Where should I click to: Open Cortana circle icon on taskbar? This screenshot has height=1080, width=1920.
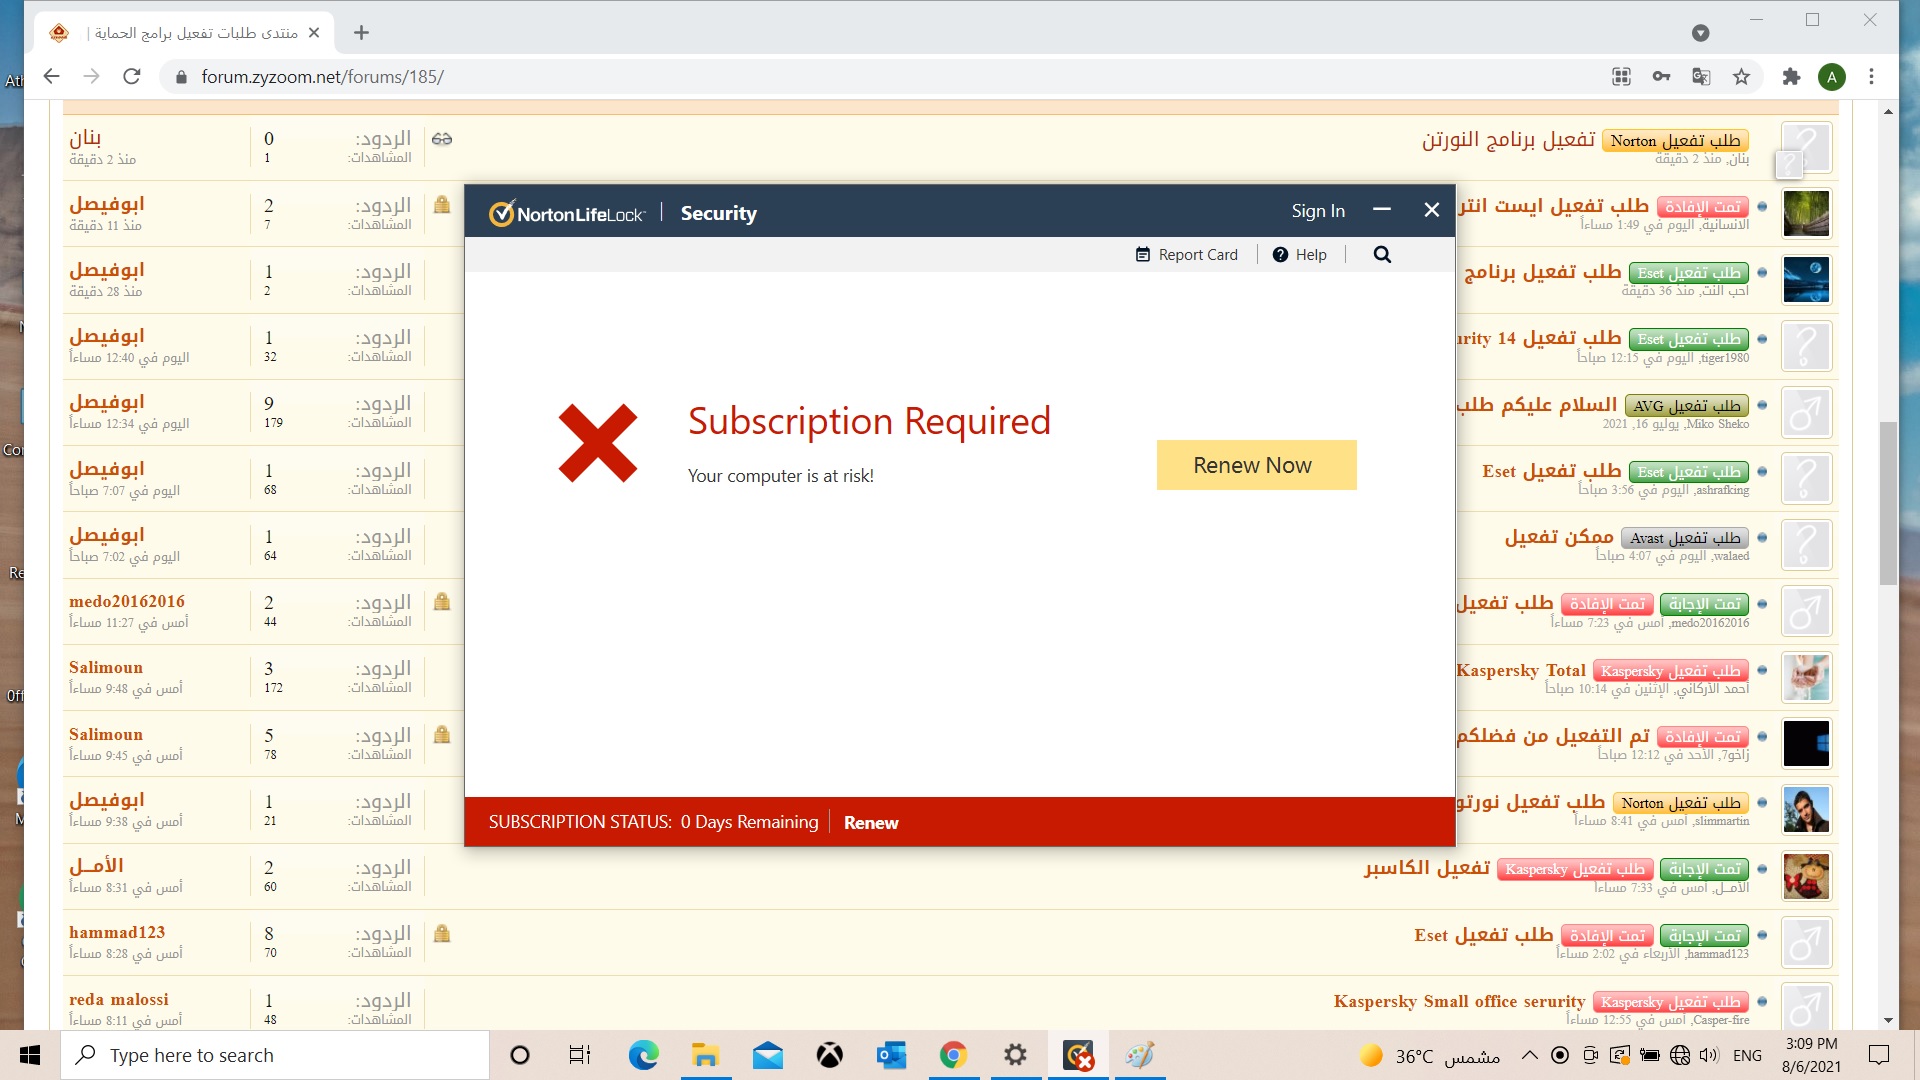520,1055
